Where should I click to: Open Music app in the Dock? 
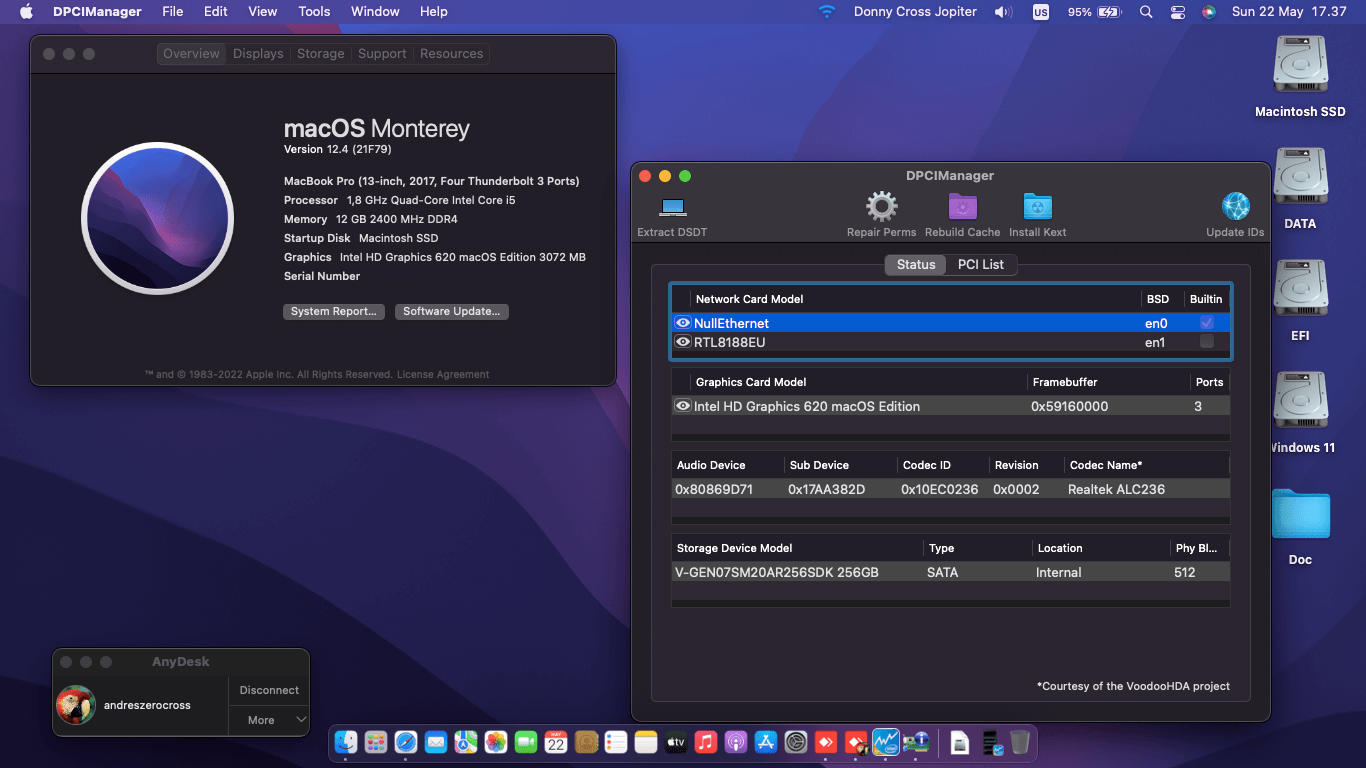point(706,742)
